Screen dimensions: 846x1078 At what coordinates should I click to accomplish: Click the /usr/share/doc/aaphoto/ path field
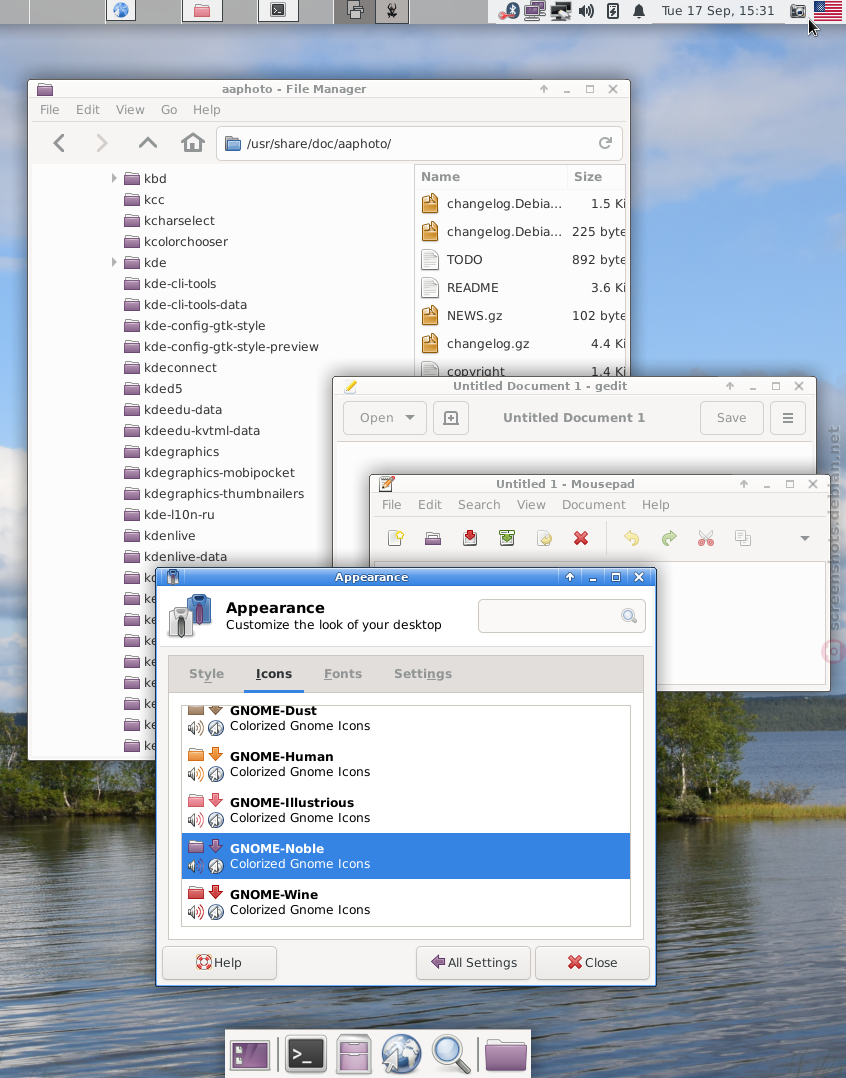[419, 143]
